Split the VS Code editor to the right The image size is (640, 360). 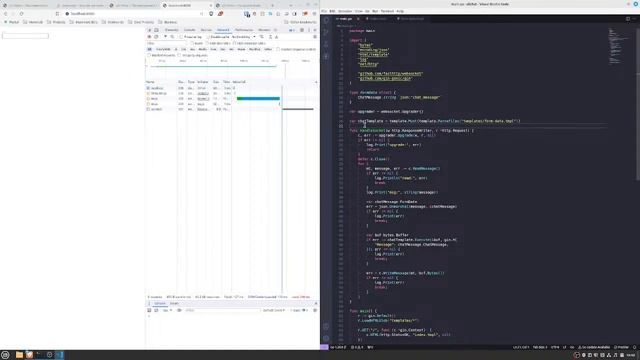(628, 19)
